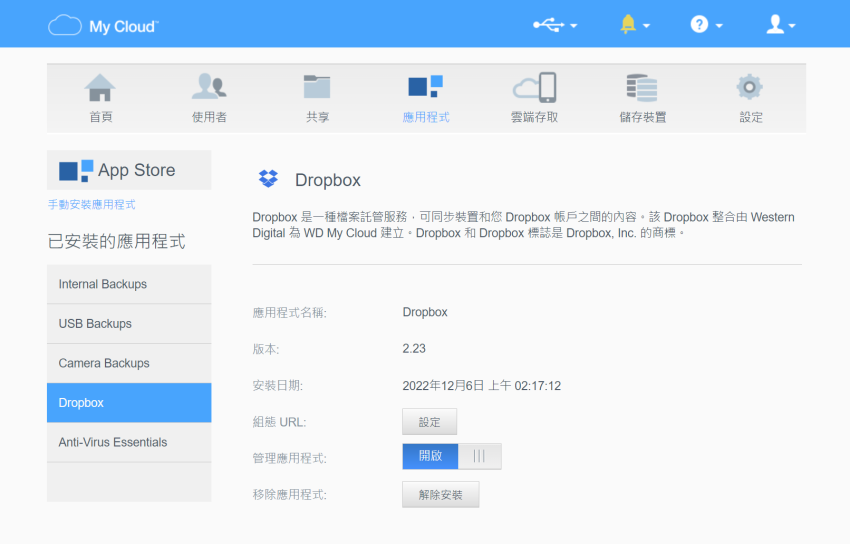Expand the help dropdown arrow
Screen dimensions: 850x544
(719, 25)
